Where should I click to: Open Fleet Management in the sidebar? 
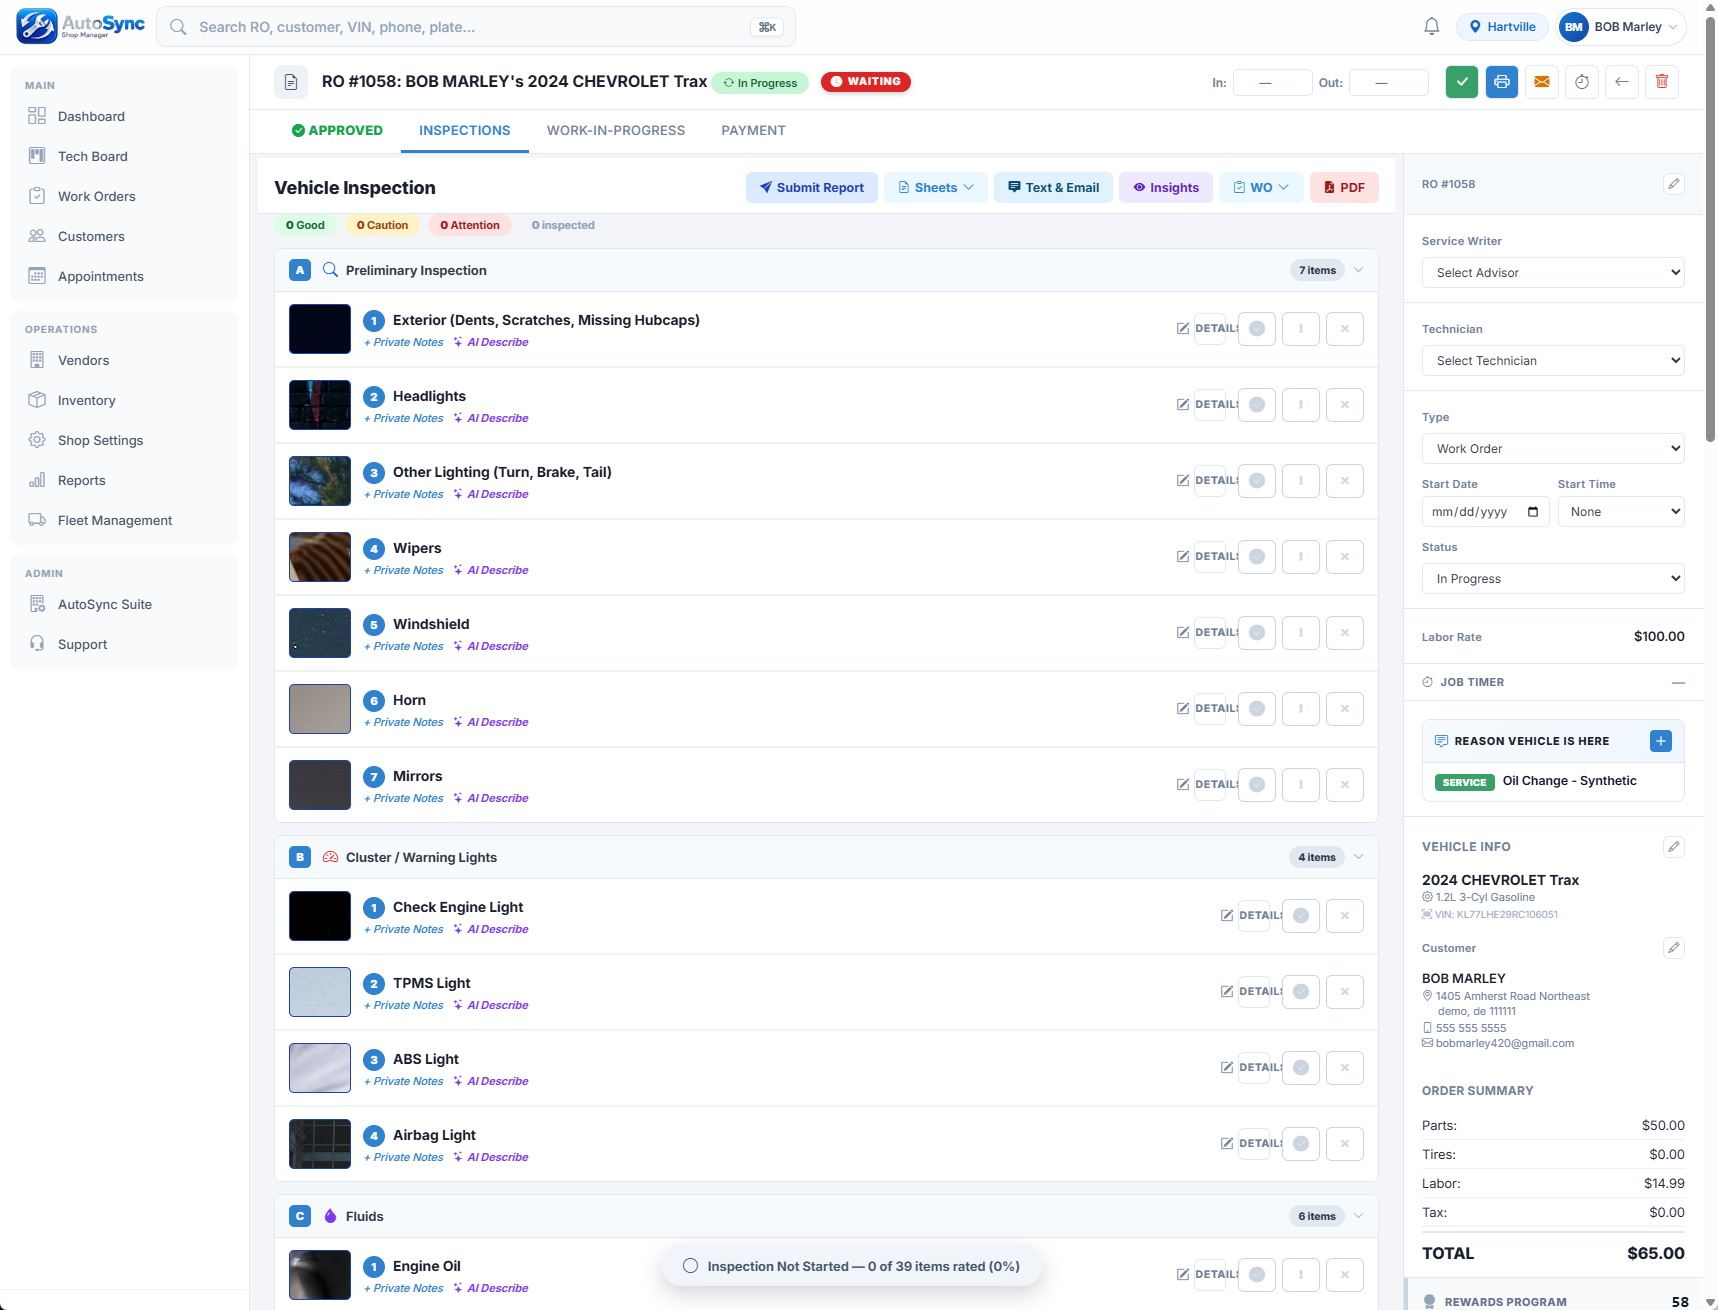click(124, 520)
